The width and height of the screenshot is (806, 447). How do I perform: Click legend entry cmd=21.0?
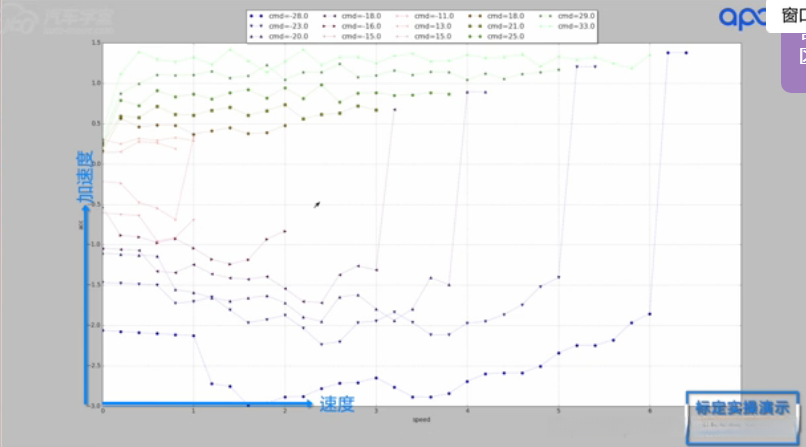click(497, 26)
